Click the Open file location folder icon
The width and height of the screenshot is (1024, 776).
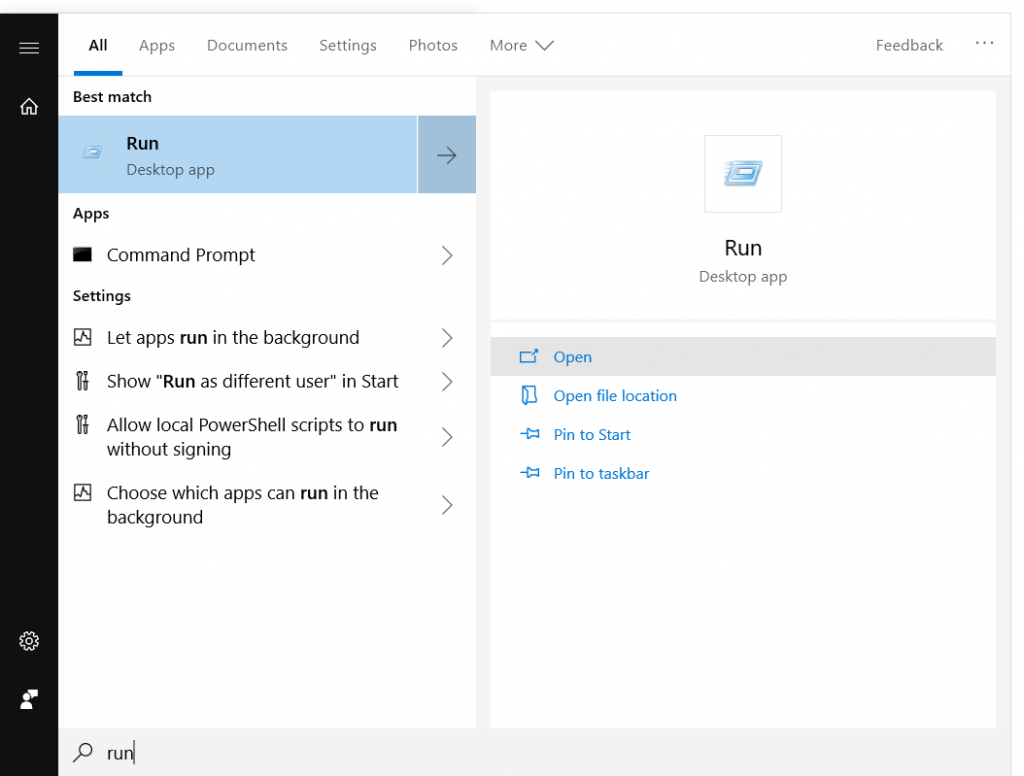(x=529, y=395)
